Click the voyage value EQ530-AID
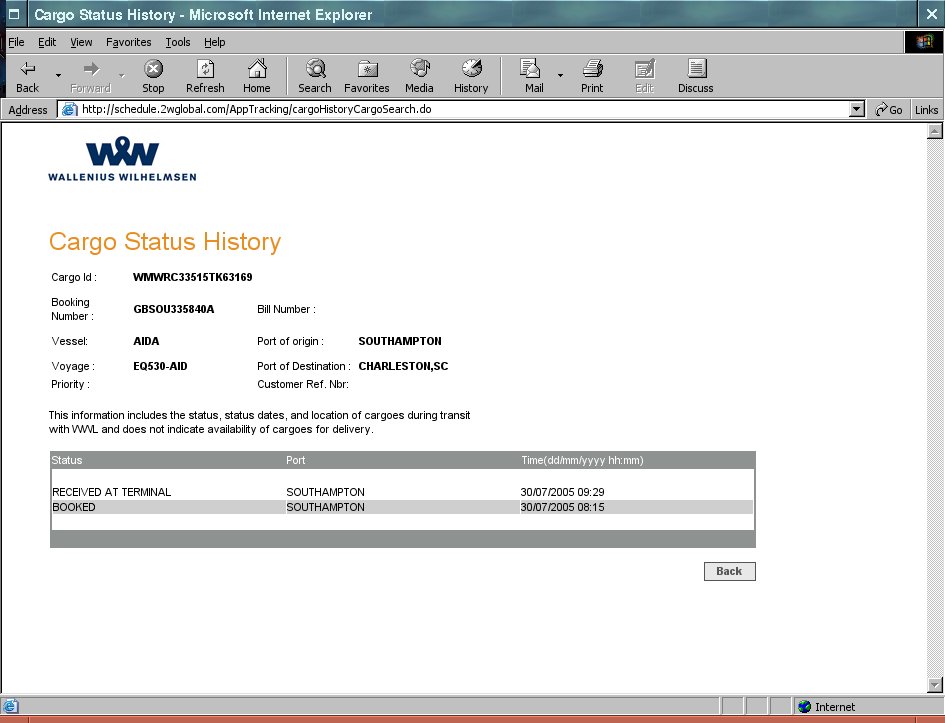Screen dimensions: 945x723 pyautogui.click(x=160, y=366)
